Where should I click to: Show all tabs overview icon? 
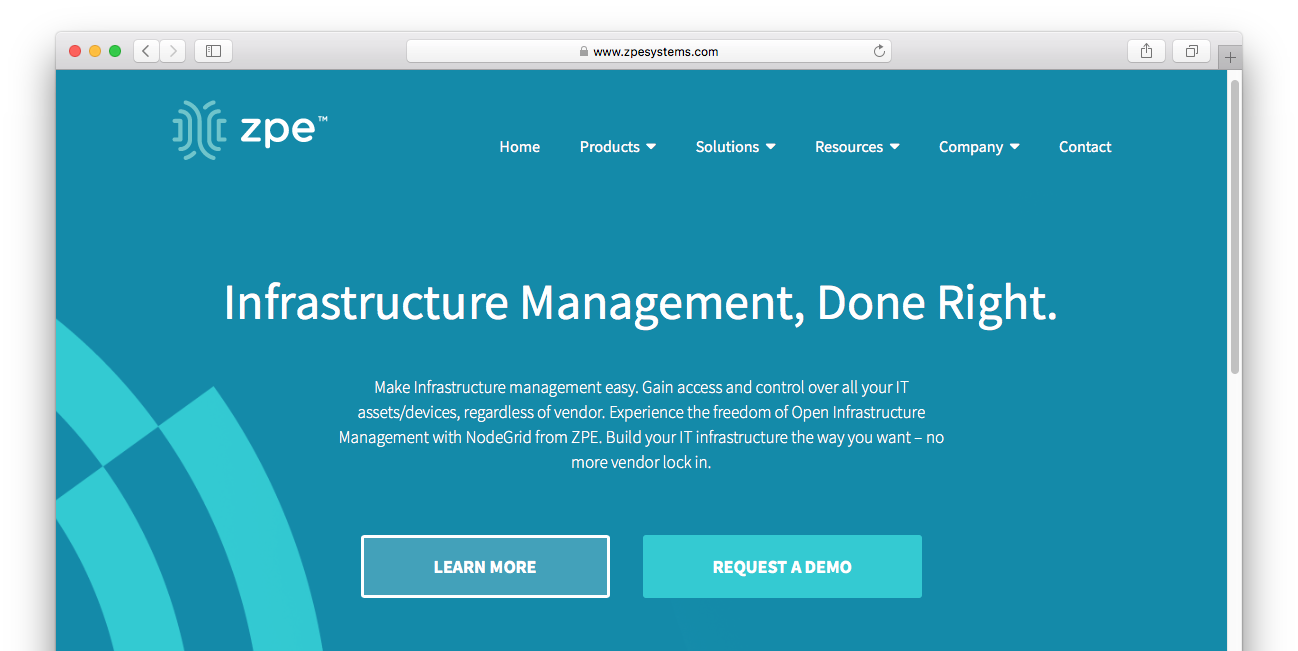click(1191, 51)
